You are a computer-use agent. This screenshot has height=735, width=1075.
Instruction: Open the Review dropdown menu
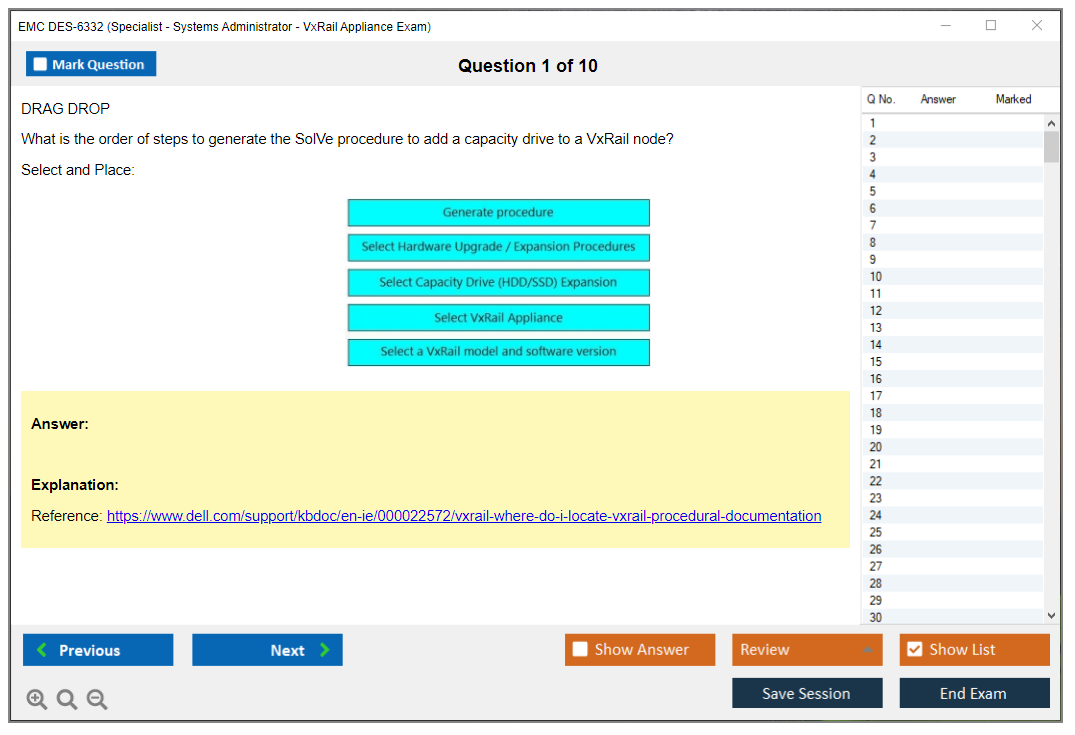(806, 650)
